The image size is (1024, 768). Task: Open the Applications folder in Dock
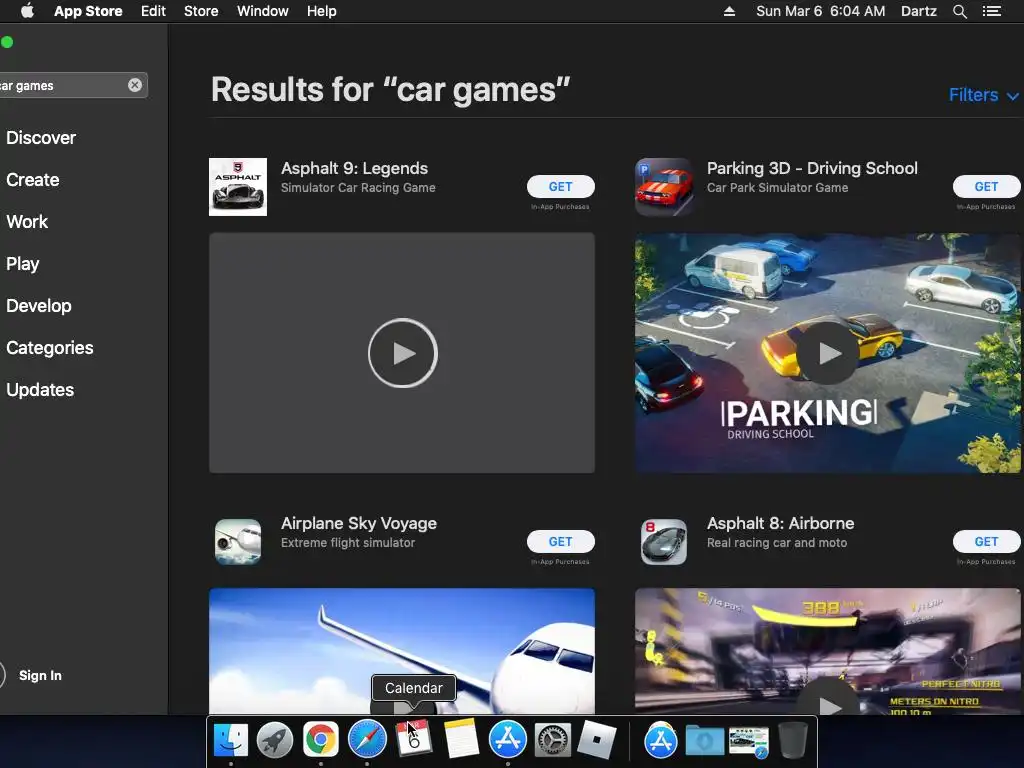coord(660,741)
